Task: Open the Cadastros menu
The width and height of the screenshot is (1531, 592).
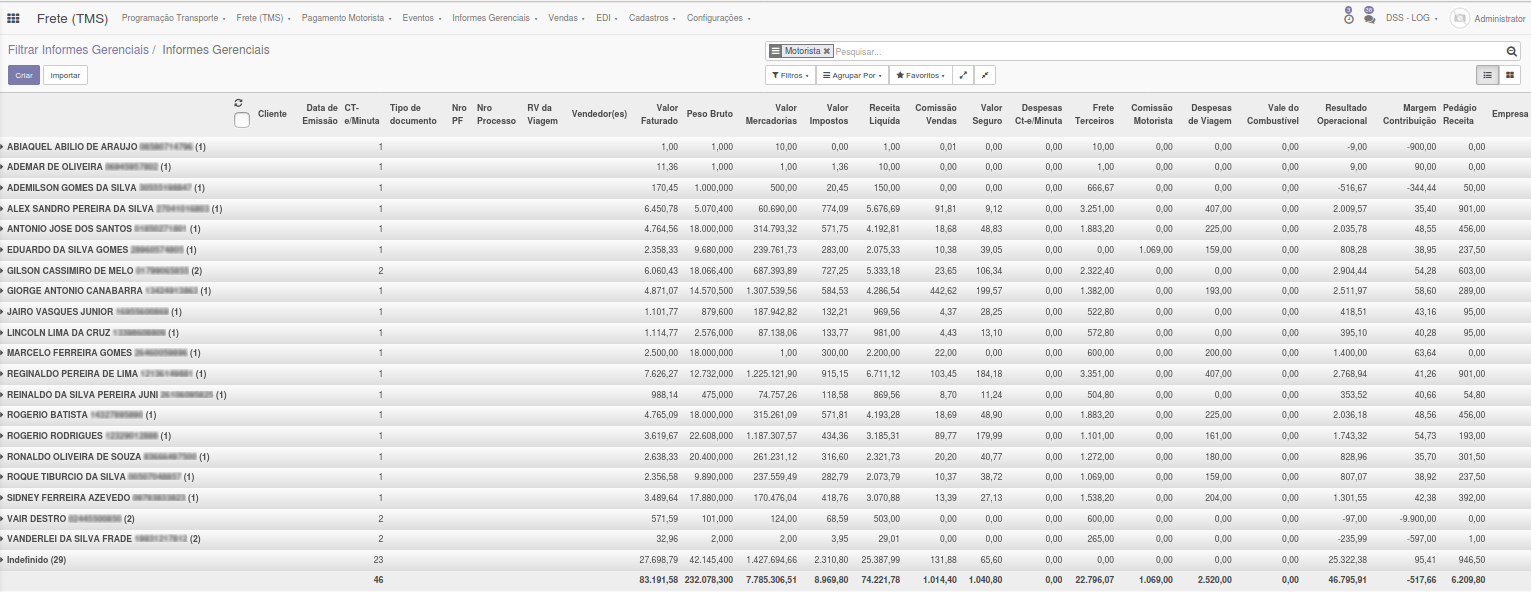Action: click(x=652, y=18)
